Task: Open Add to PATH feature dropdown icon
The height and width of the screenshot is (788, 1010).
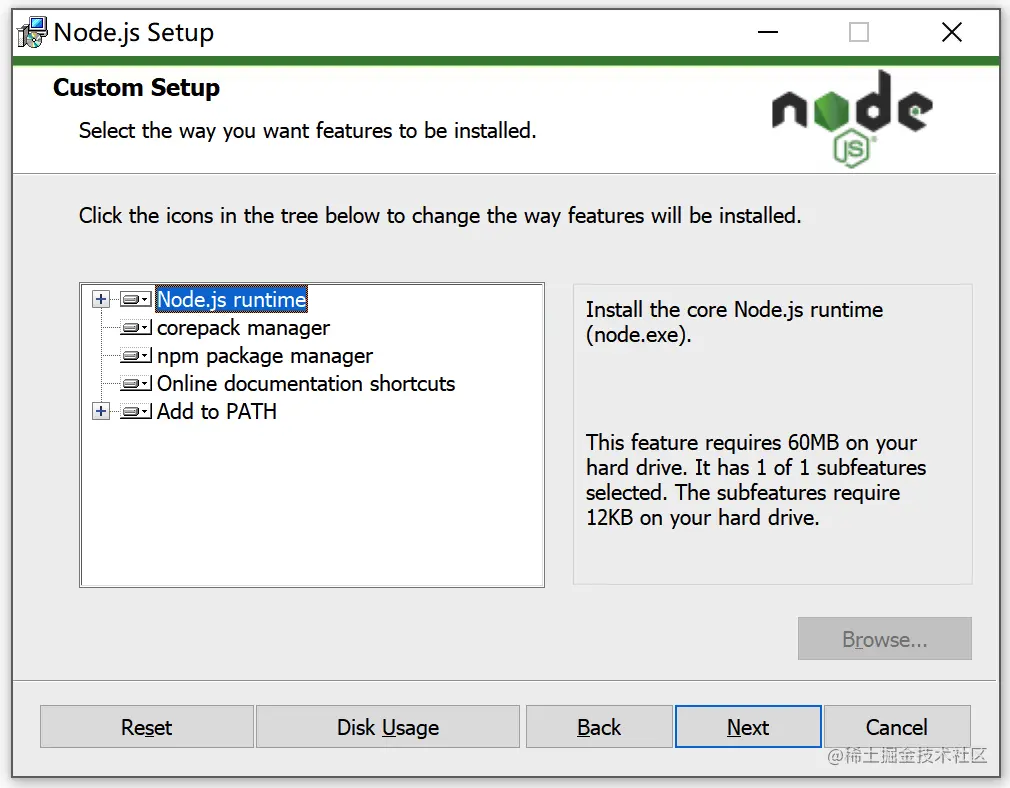Action: click(x=136, y=412)
